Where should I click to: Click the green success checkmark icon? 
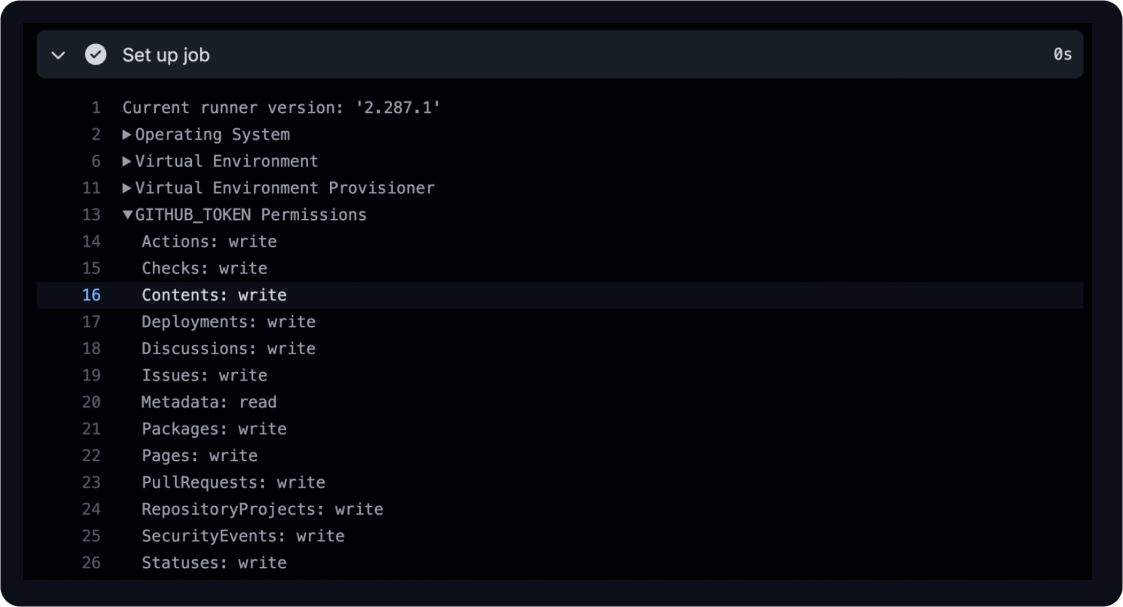(x=95, y=54)
